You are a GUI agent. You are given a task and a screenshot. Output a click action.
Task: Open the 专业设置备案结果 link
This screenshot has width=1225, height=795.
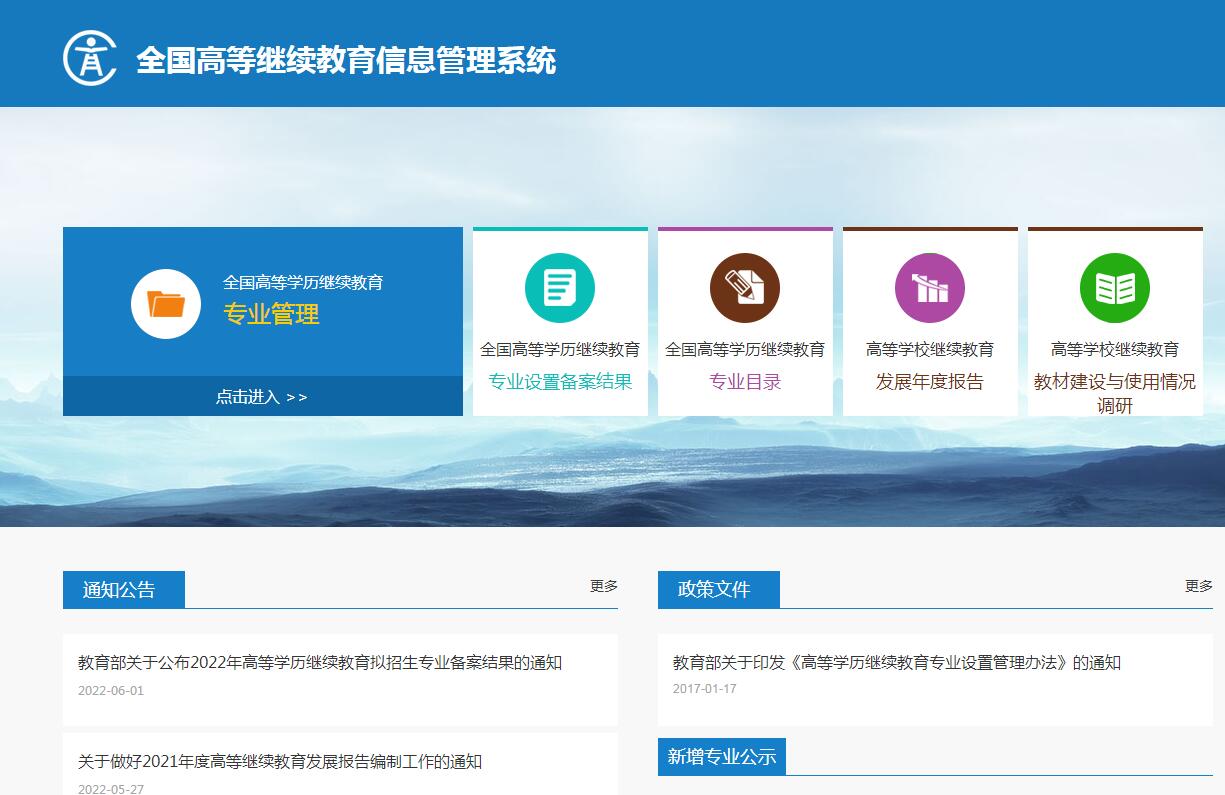click(560, 382)
